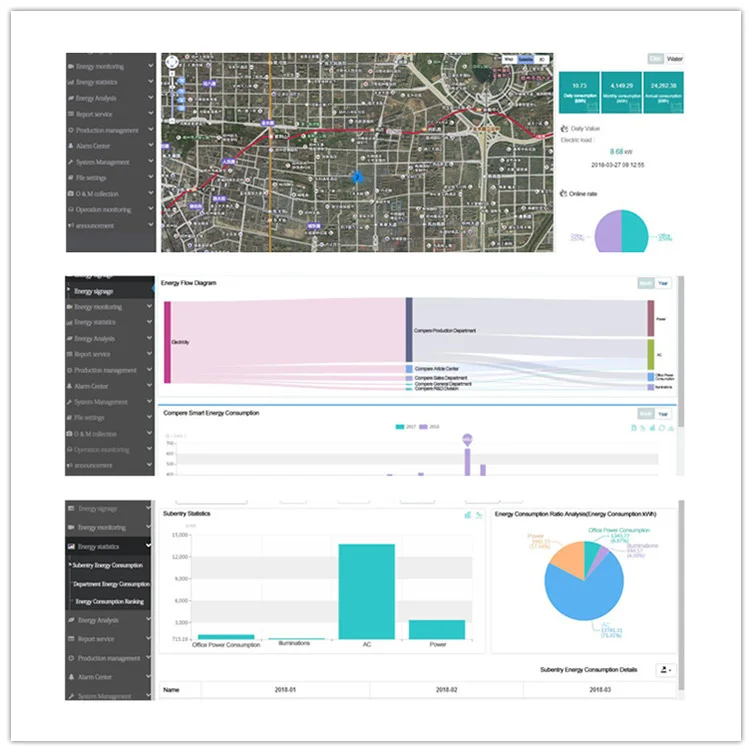Click line chart icon in Smart Energy Consumption toolbar
The width and height of the screenshot is (750, 750).
coord(643,428)
